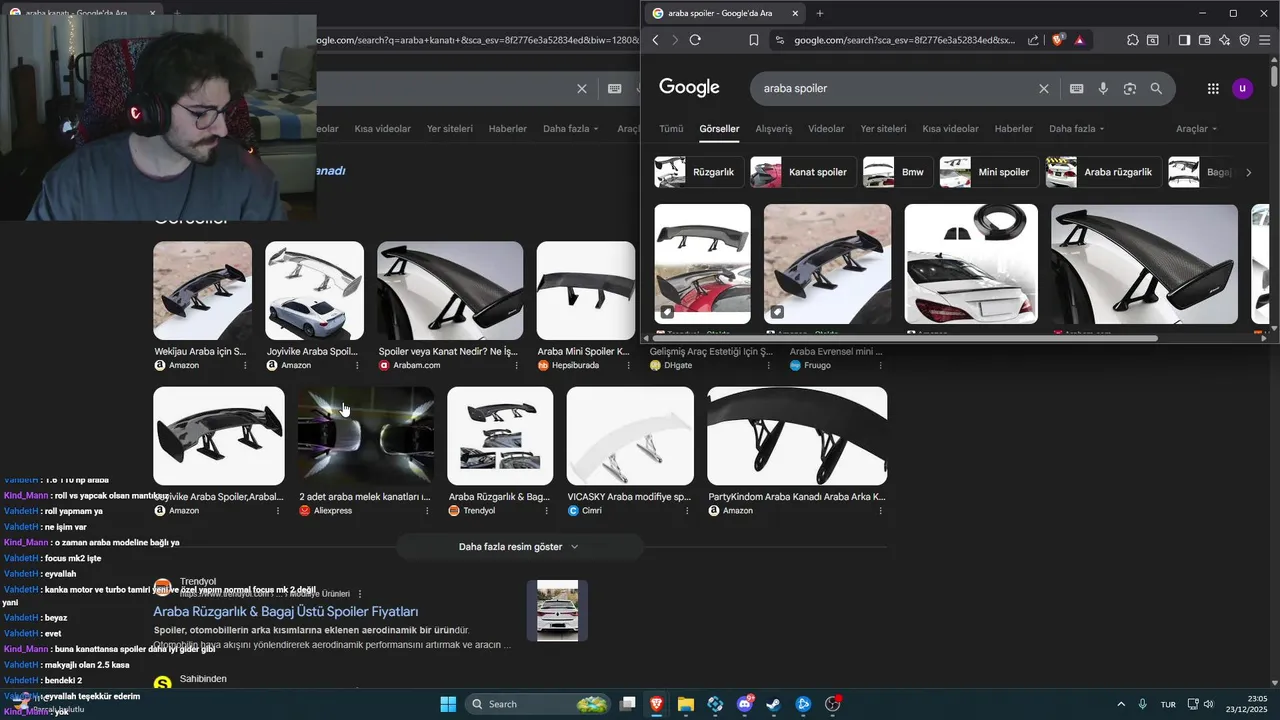This screenshot has width=1280, height=720.
Task: Open options menu for Trendyol result
Action: (360, 594)
